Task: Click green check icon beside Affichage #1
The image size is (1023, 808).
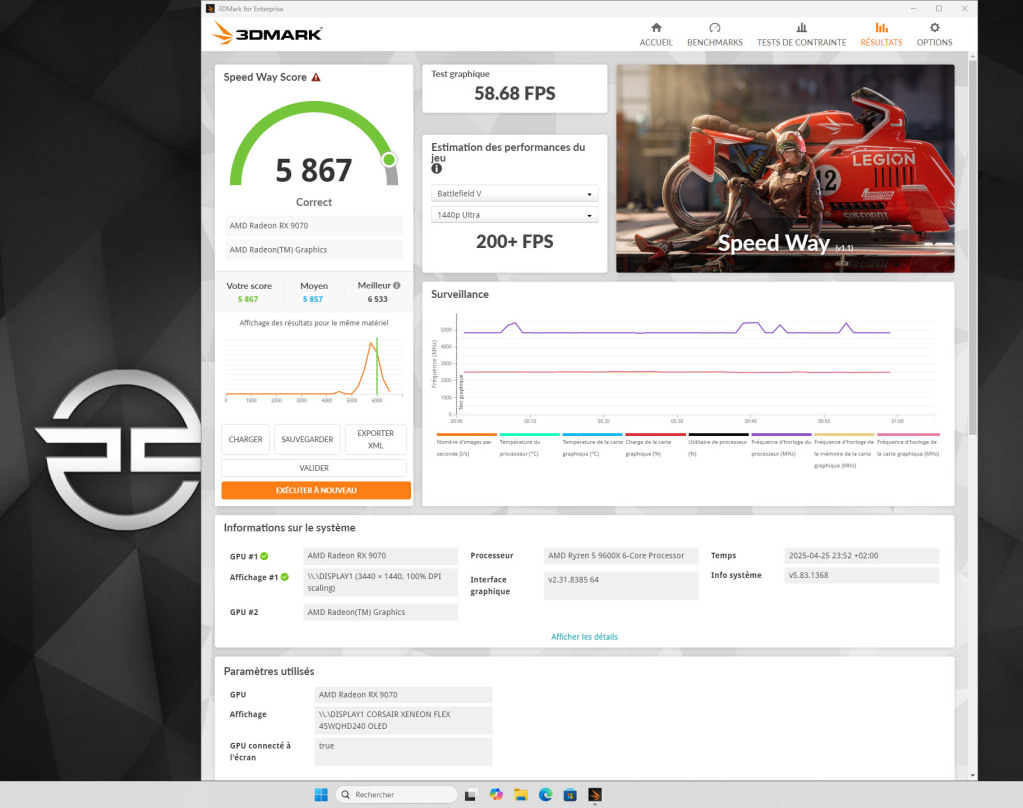Action: tap(284, 577)
